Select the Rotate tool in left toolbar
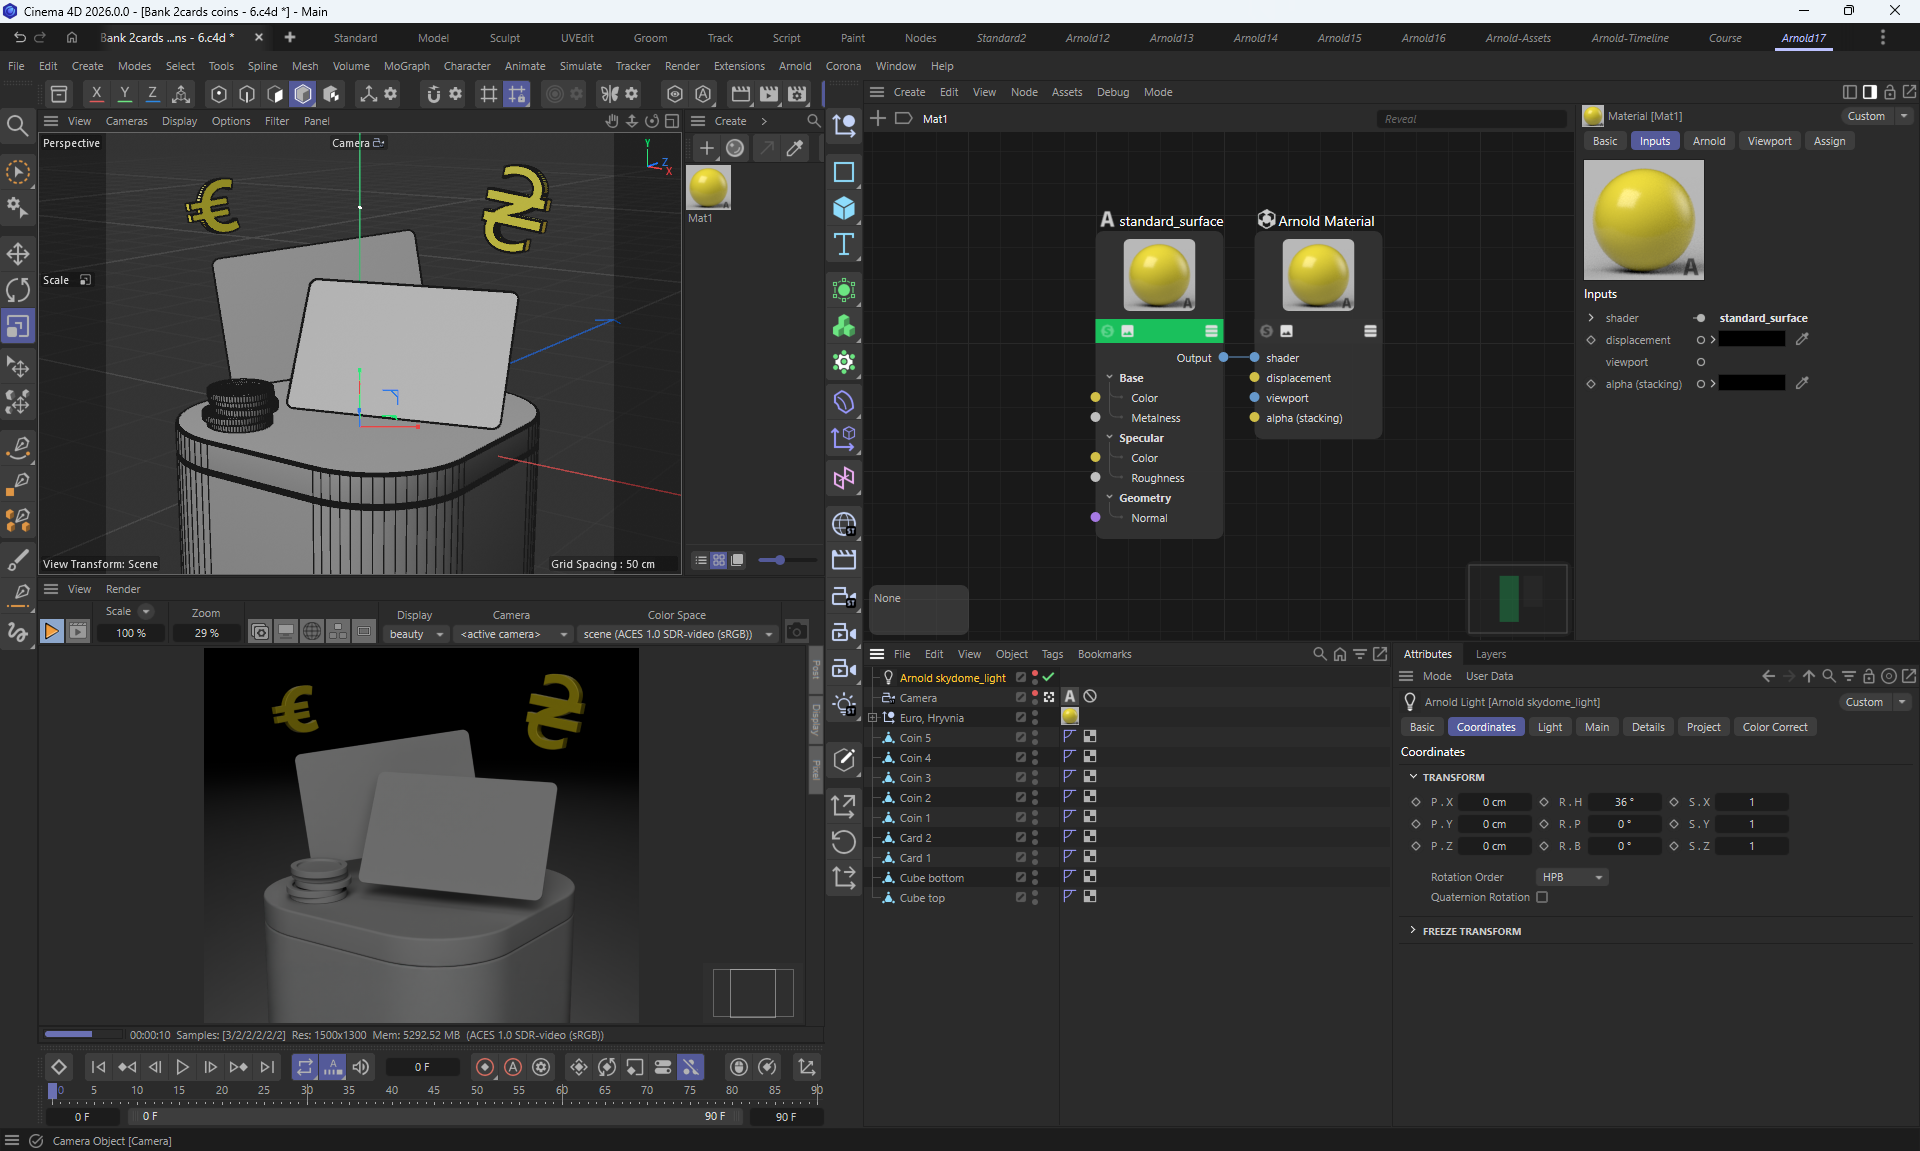Image resolution: width=1920 pixels, height=1151 pixels. [x=18, y=290]
